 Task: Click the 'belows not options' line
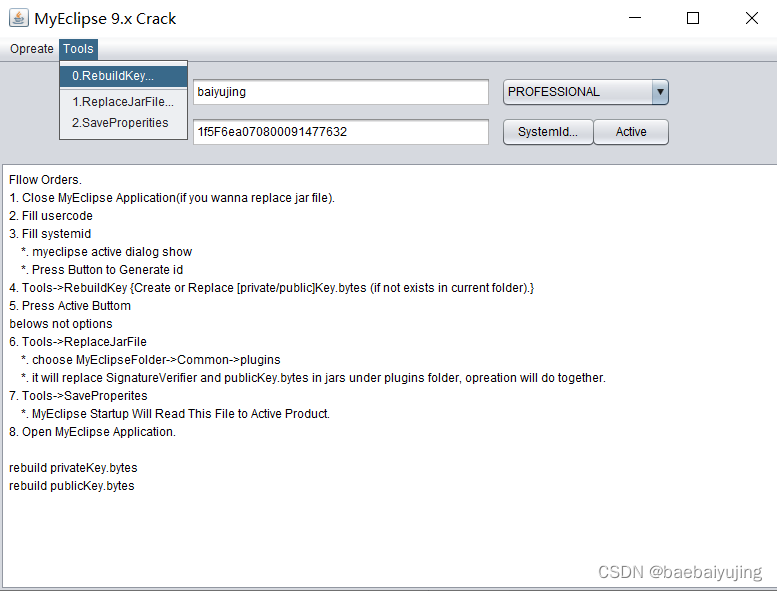[x=61, y=324]
